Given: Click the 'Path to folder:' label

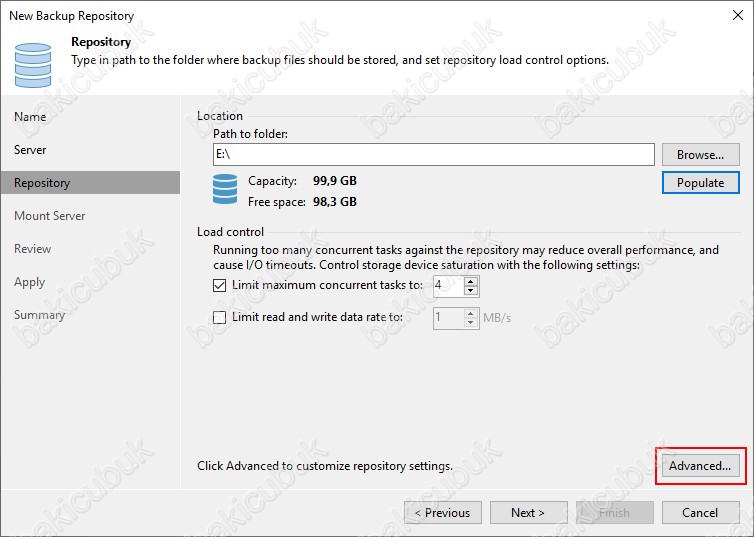Looking at the screenshot, I should pyautogui.click(x=250, y=134).
